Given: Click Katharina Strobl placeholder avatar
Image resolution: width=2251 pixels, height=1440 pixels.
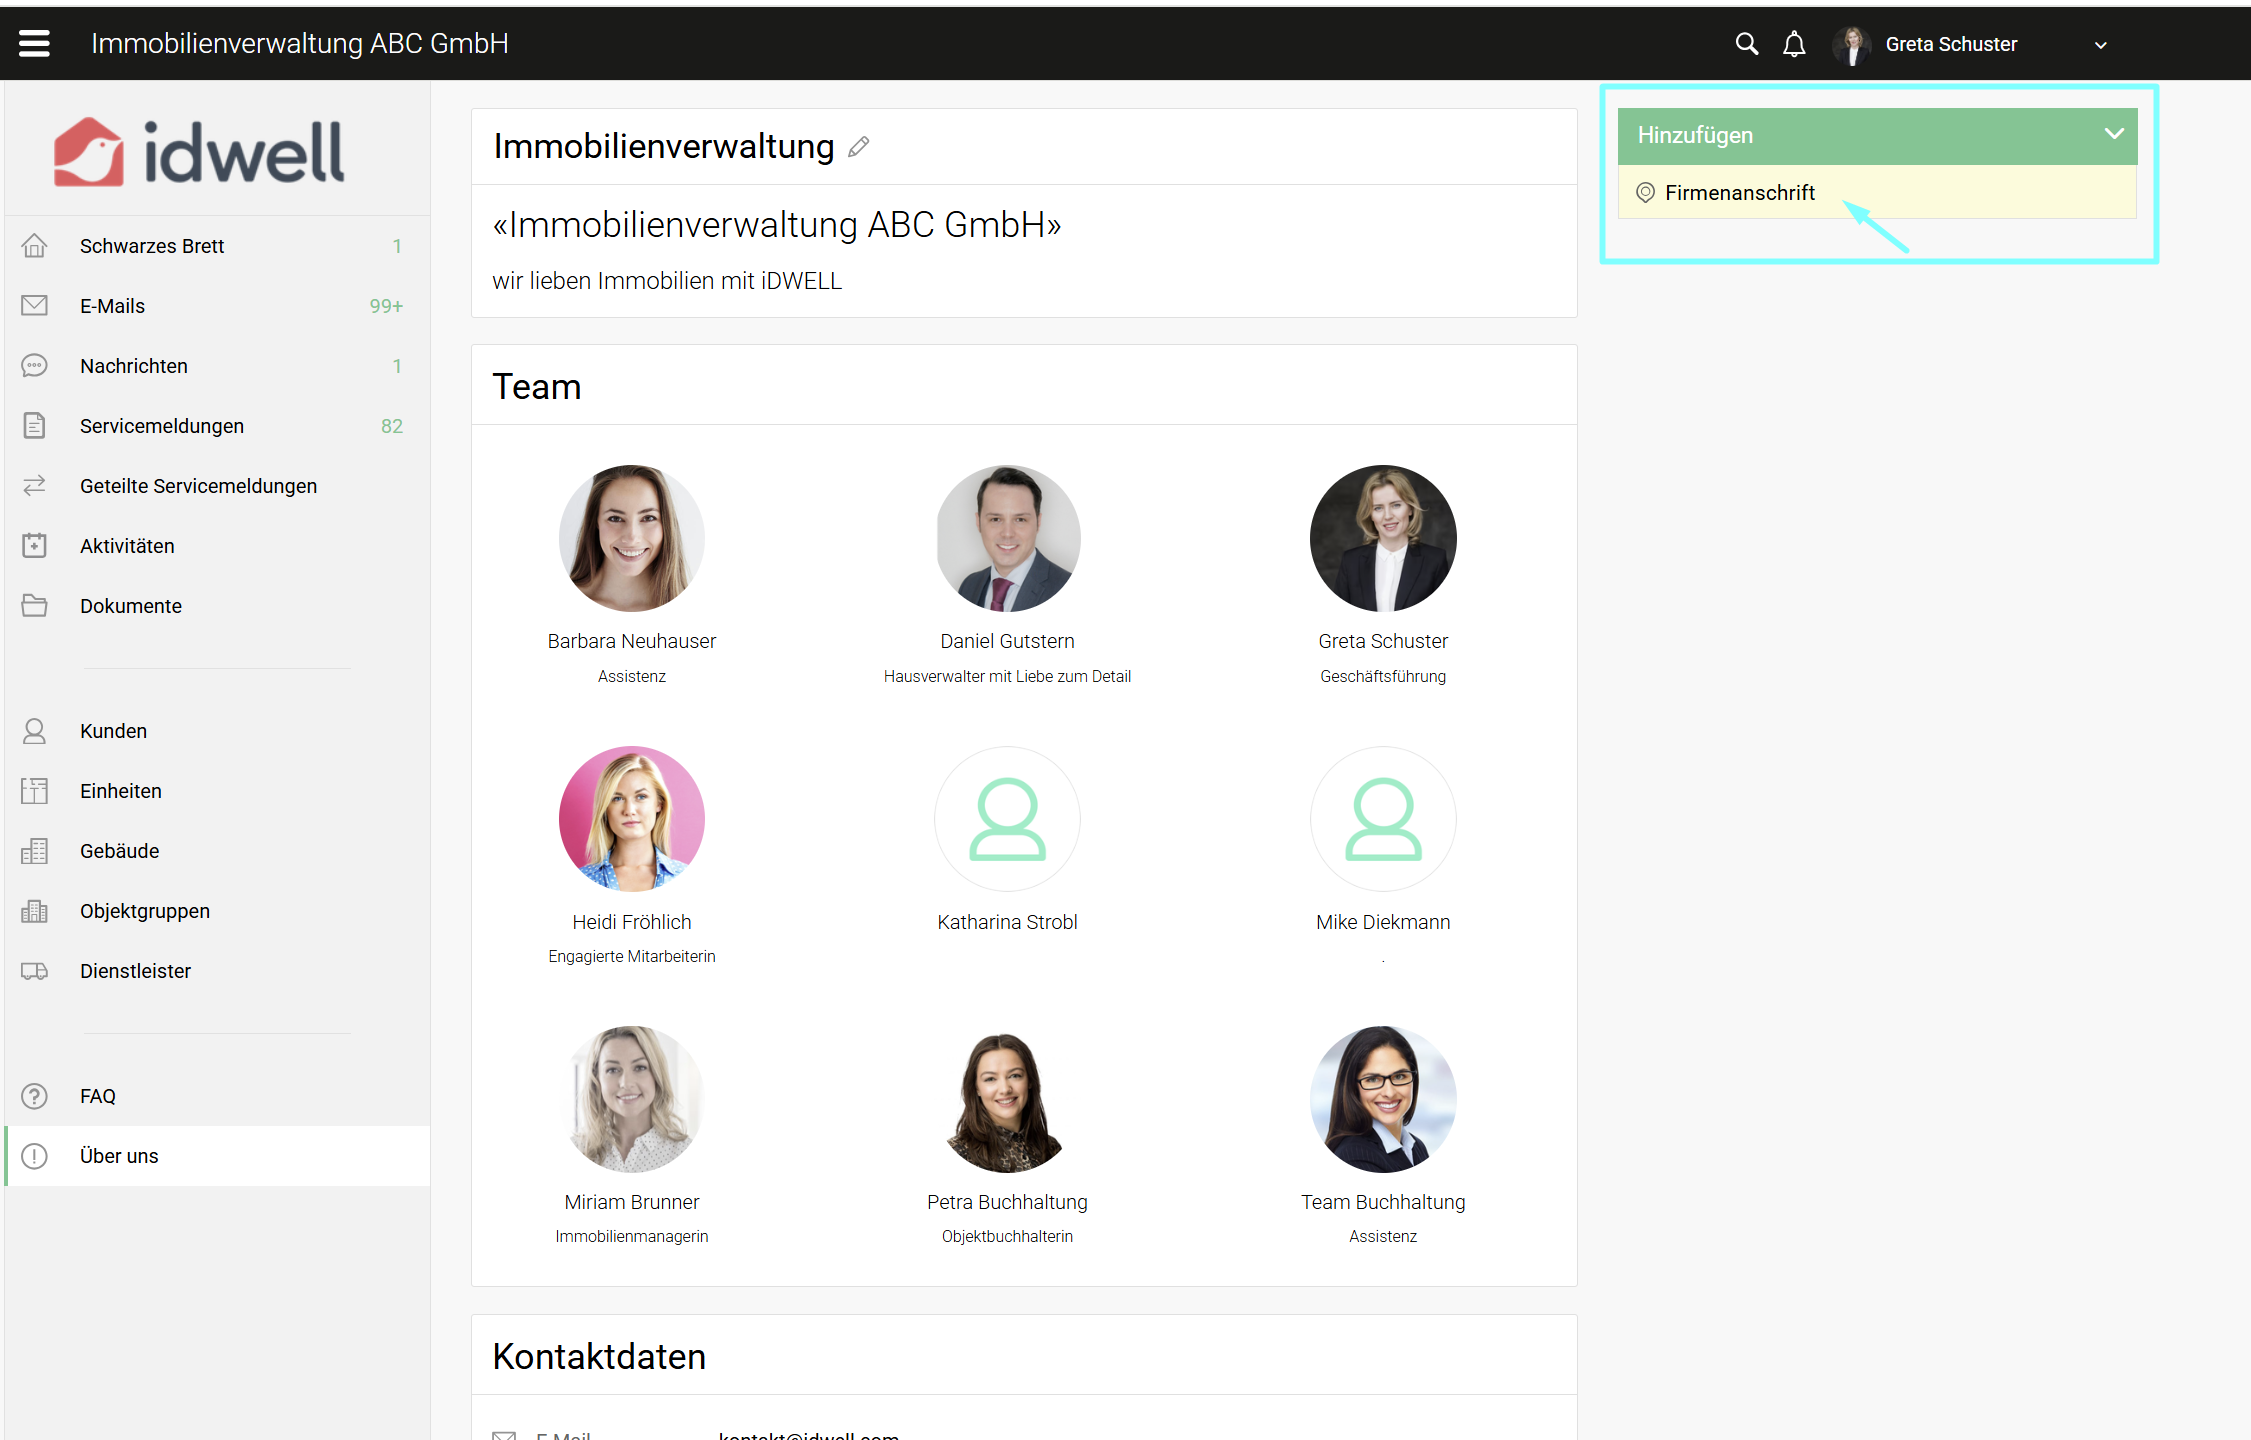Looking at the screenshot, I should (x=1007, y=819).
